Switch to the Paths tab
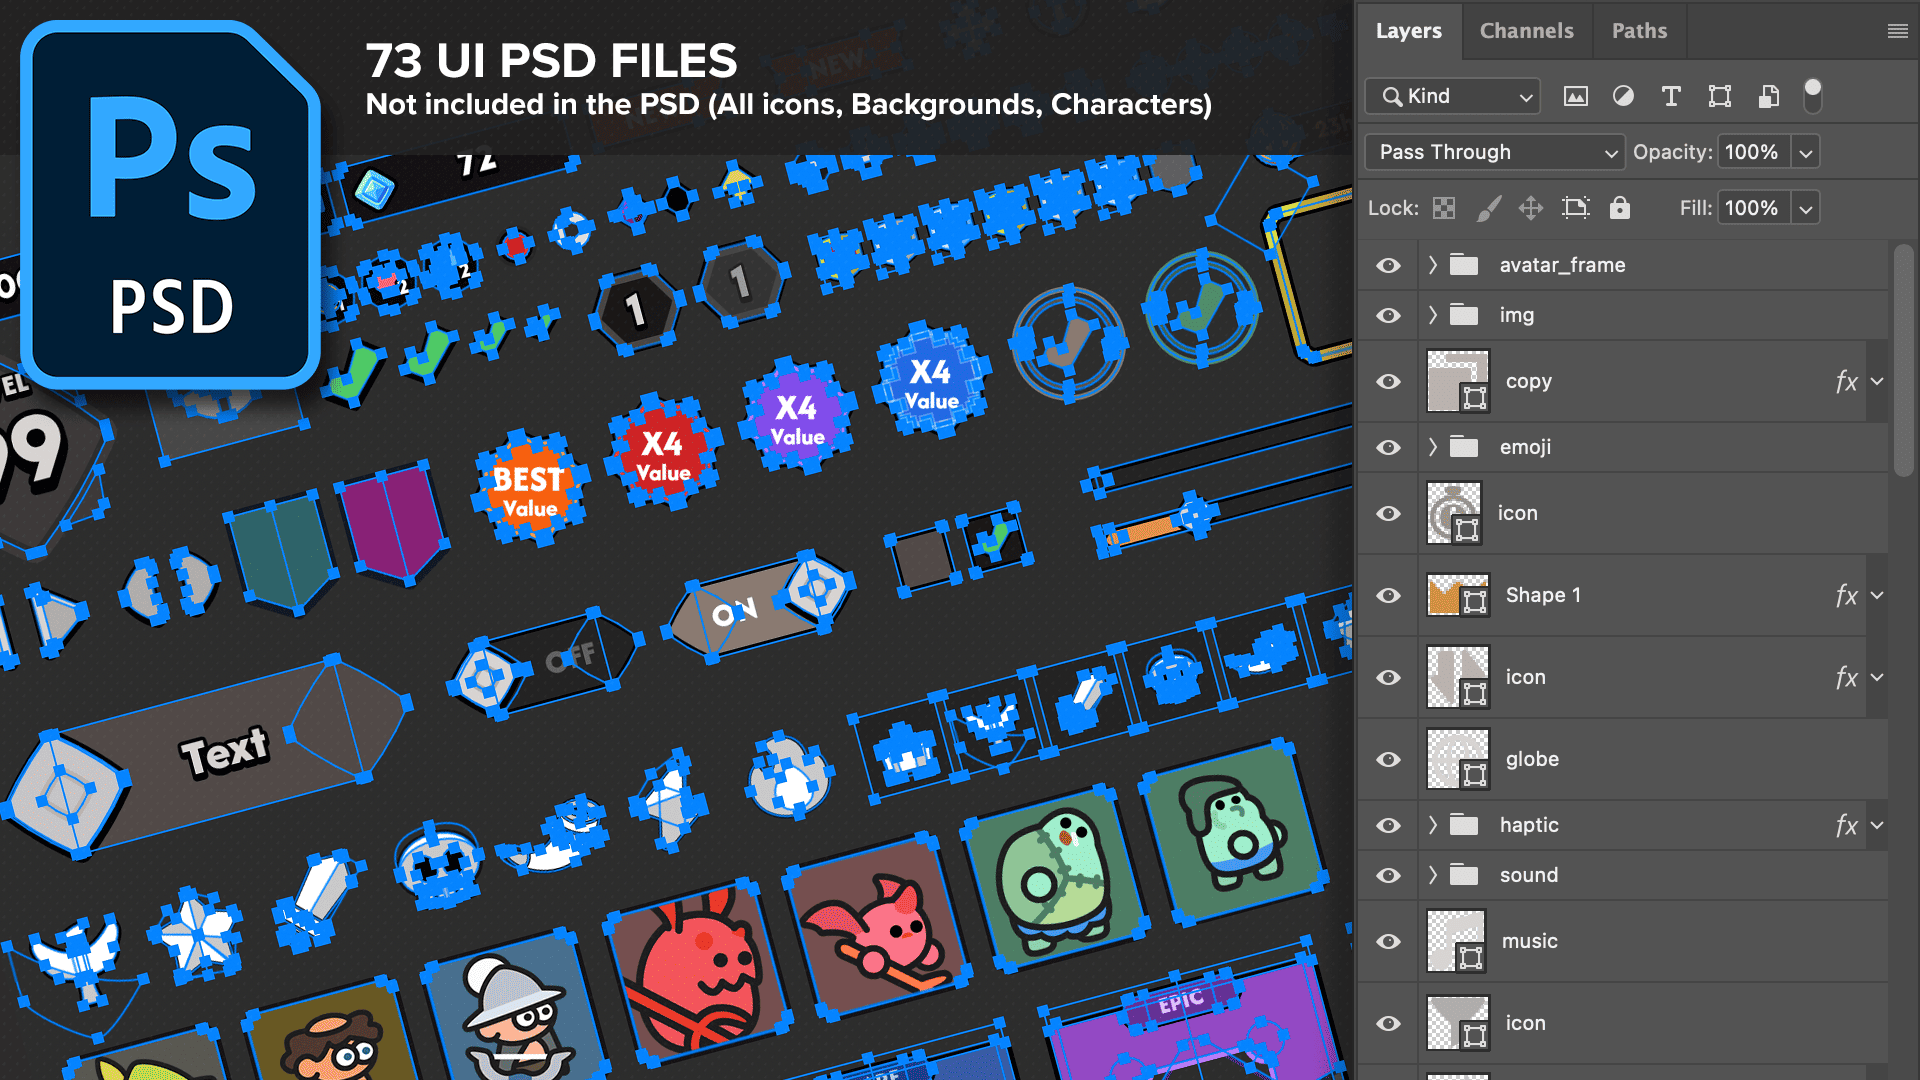Viewport: 1920px width, 1080px height. (1639, 31)
